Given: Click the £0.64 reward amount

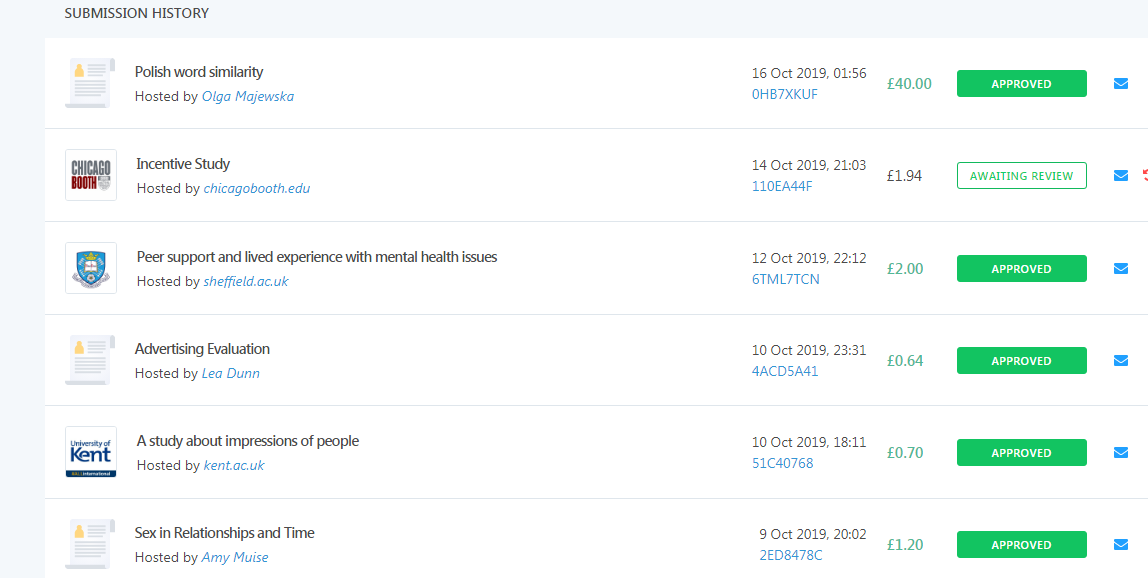Looking at the screenshot, I should tap(905, 360).
